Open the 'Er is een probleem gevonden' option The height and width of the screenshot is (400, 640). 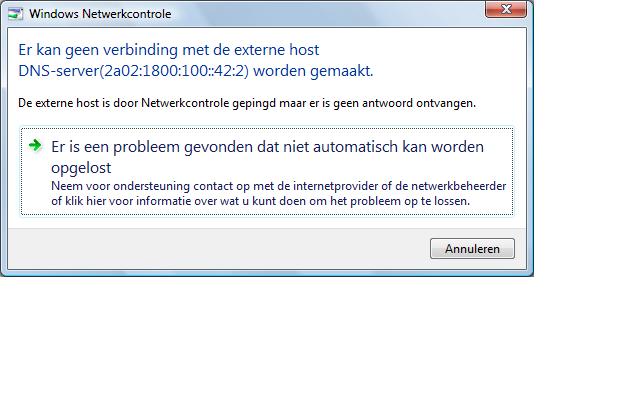coord(267,147)
